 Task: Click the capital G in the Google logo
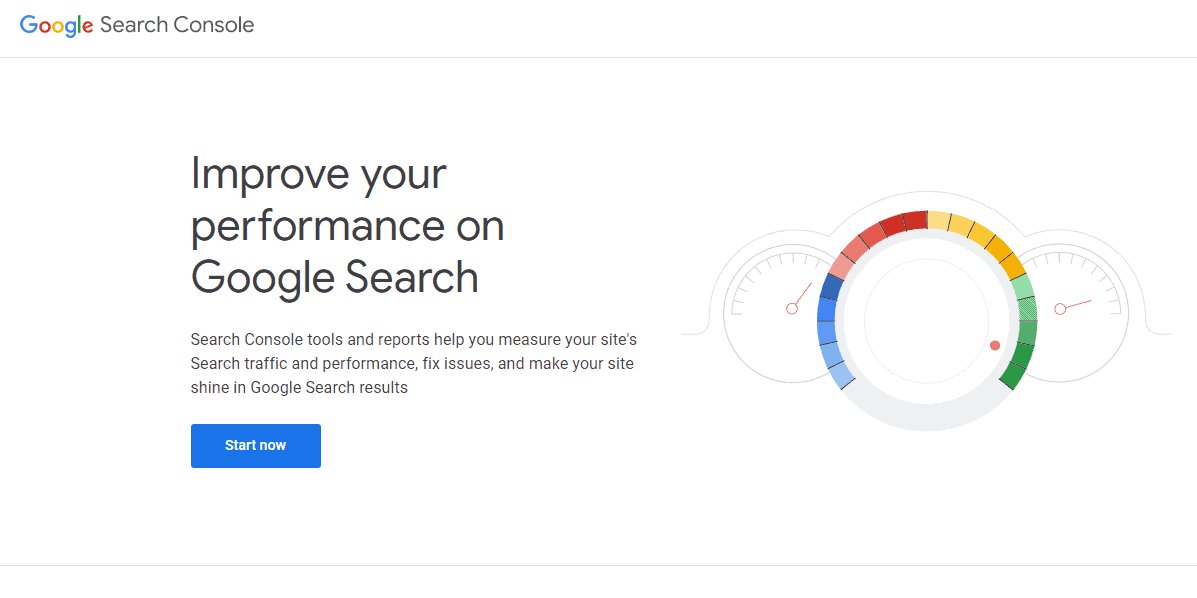27,25
